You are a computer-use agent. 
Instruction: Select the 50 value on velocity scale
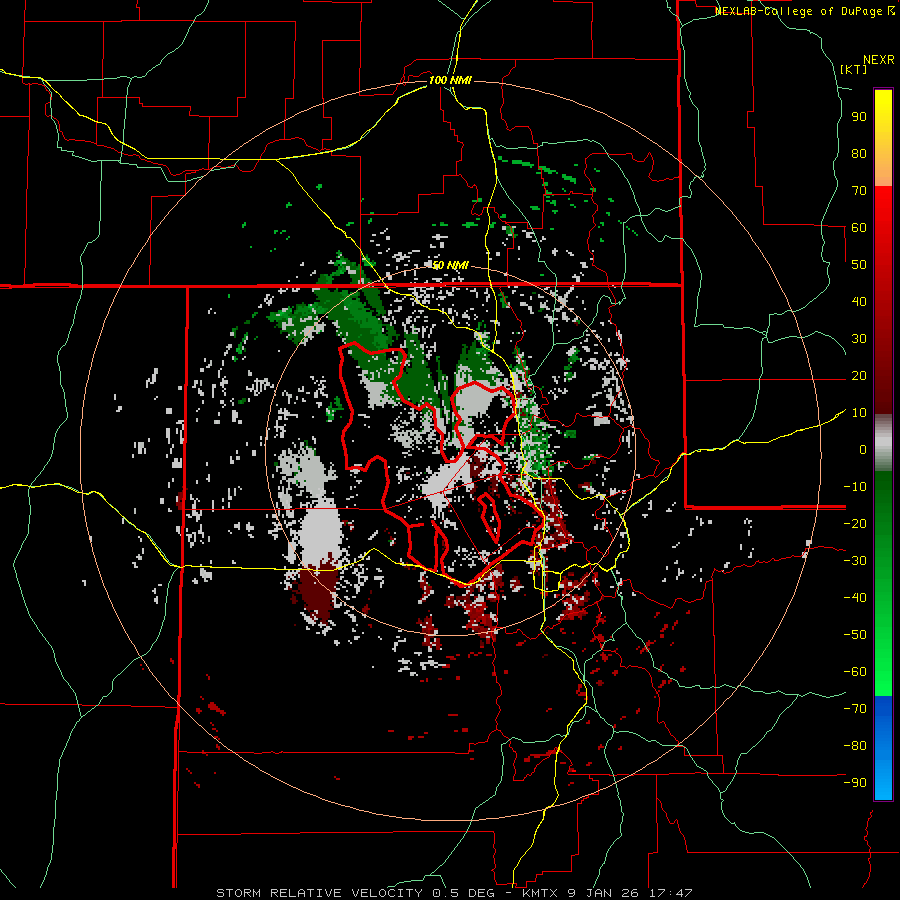(859, 265)
